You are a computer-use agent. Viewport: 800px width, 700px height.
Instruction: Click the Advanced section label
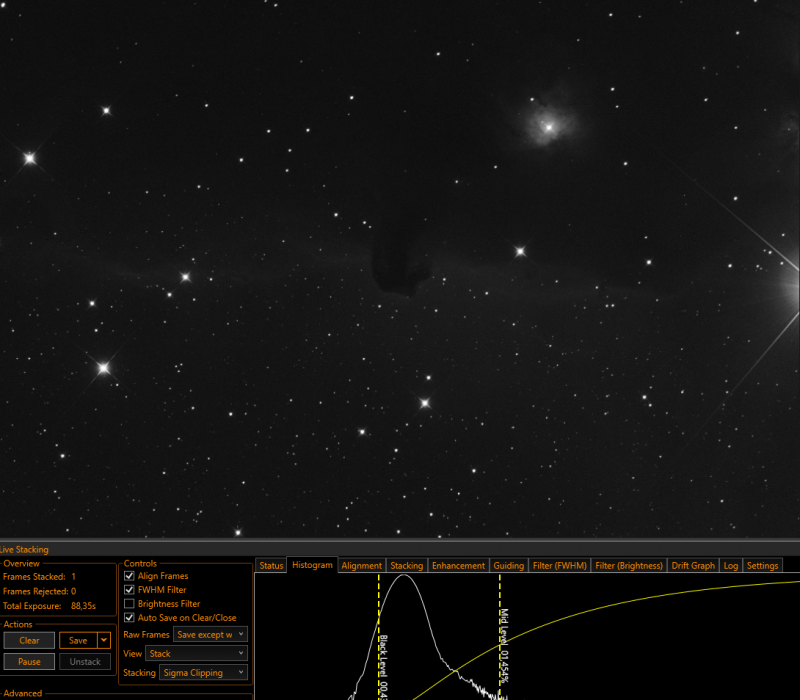(x=23, y=693)
